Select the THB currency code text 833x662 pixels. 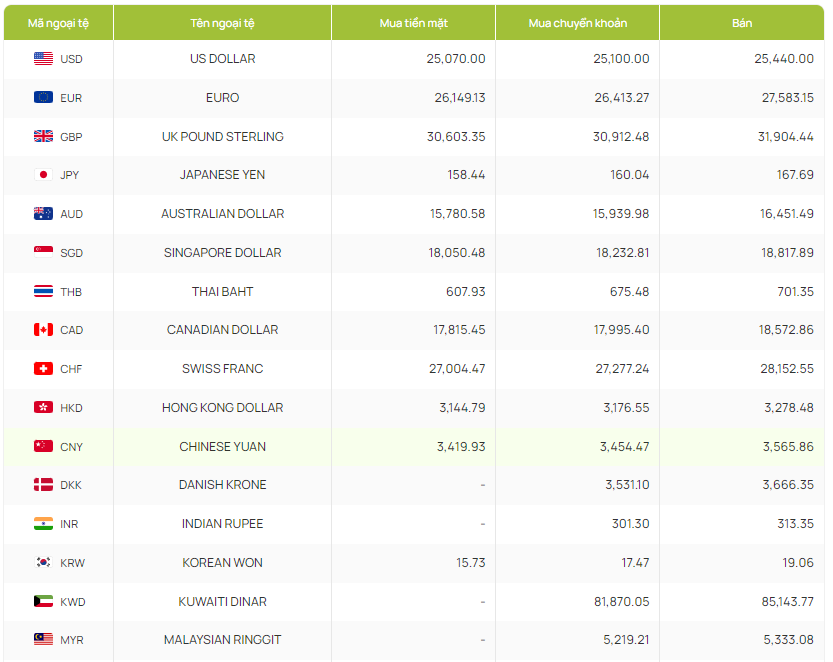coord(71,292)
